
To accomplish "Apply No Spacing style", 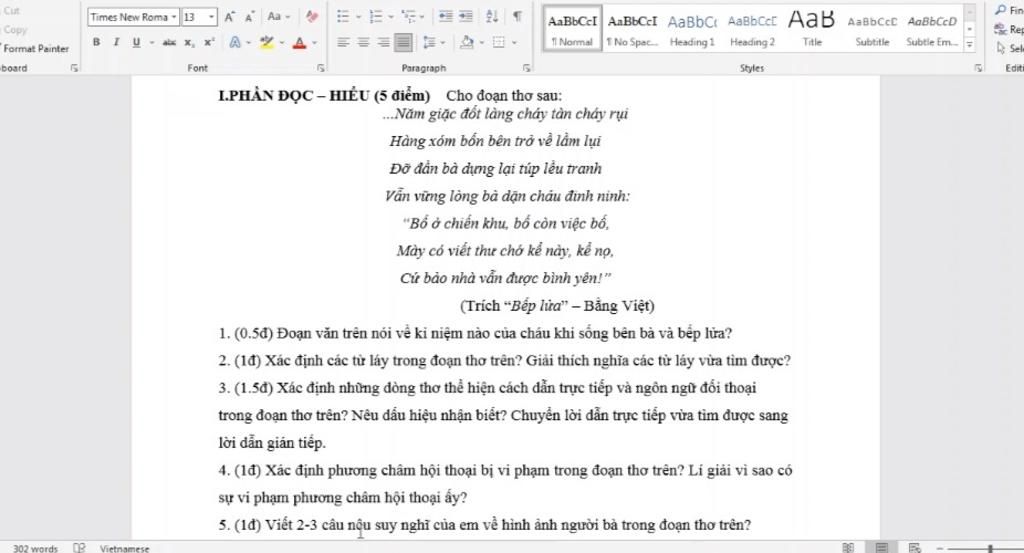I will [x=632, y=29].
